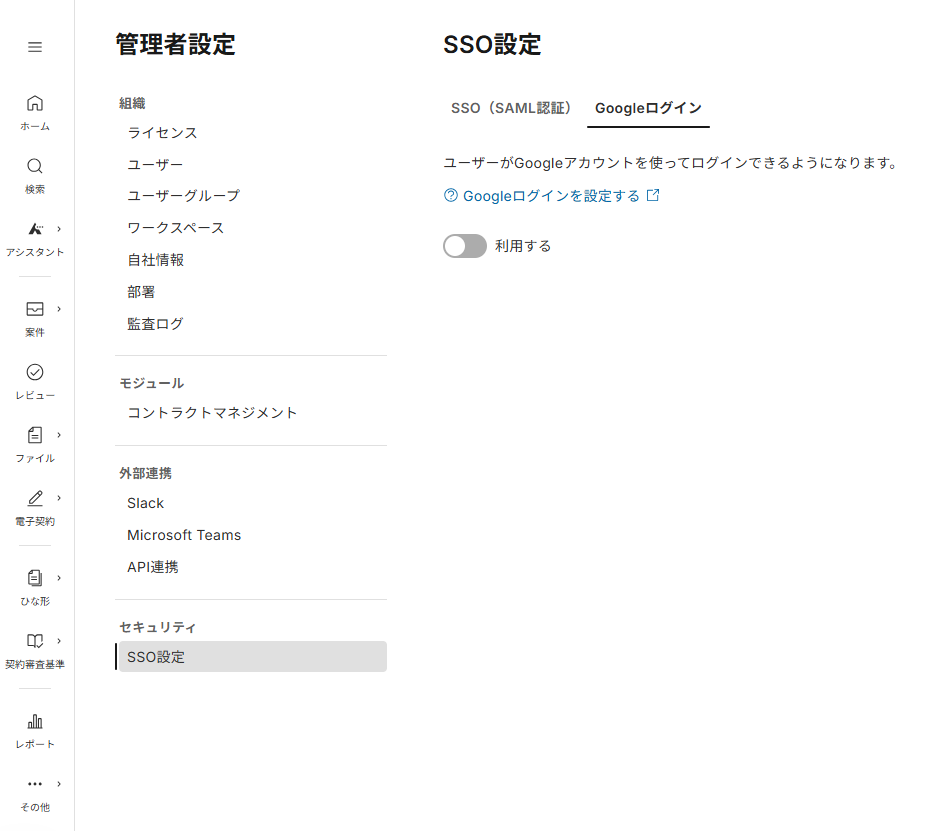The height and width of the screenshot is (831, 942).
Task: Switch to SSO（SAML認証） tab
Action: [x=511, y=108]
